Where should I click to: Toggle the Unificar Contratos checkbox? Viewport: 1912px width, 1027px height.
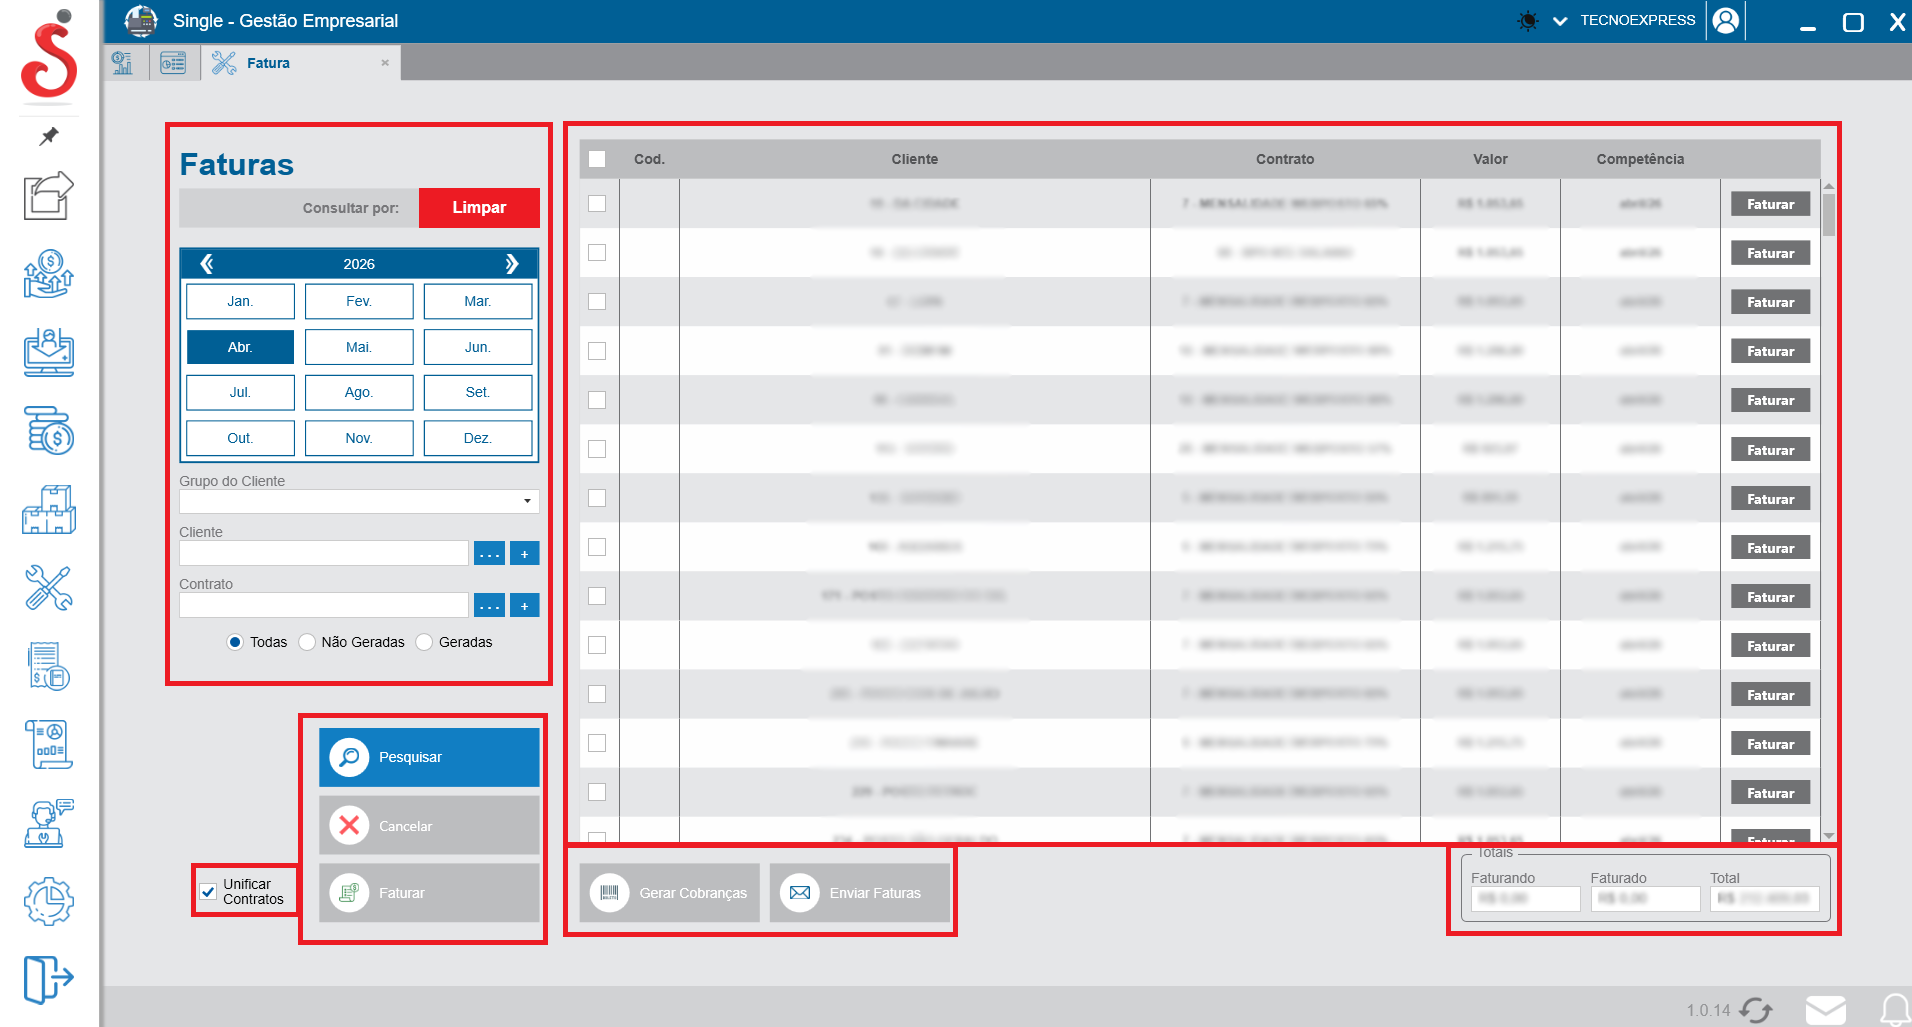tap(208, 892)
